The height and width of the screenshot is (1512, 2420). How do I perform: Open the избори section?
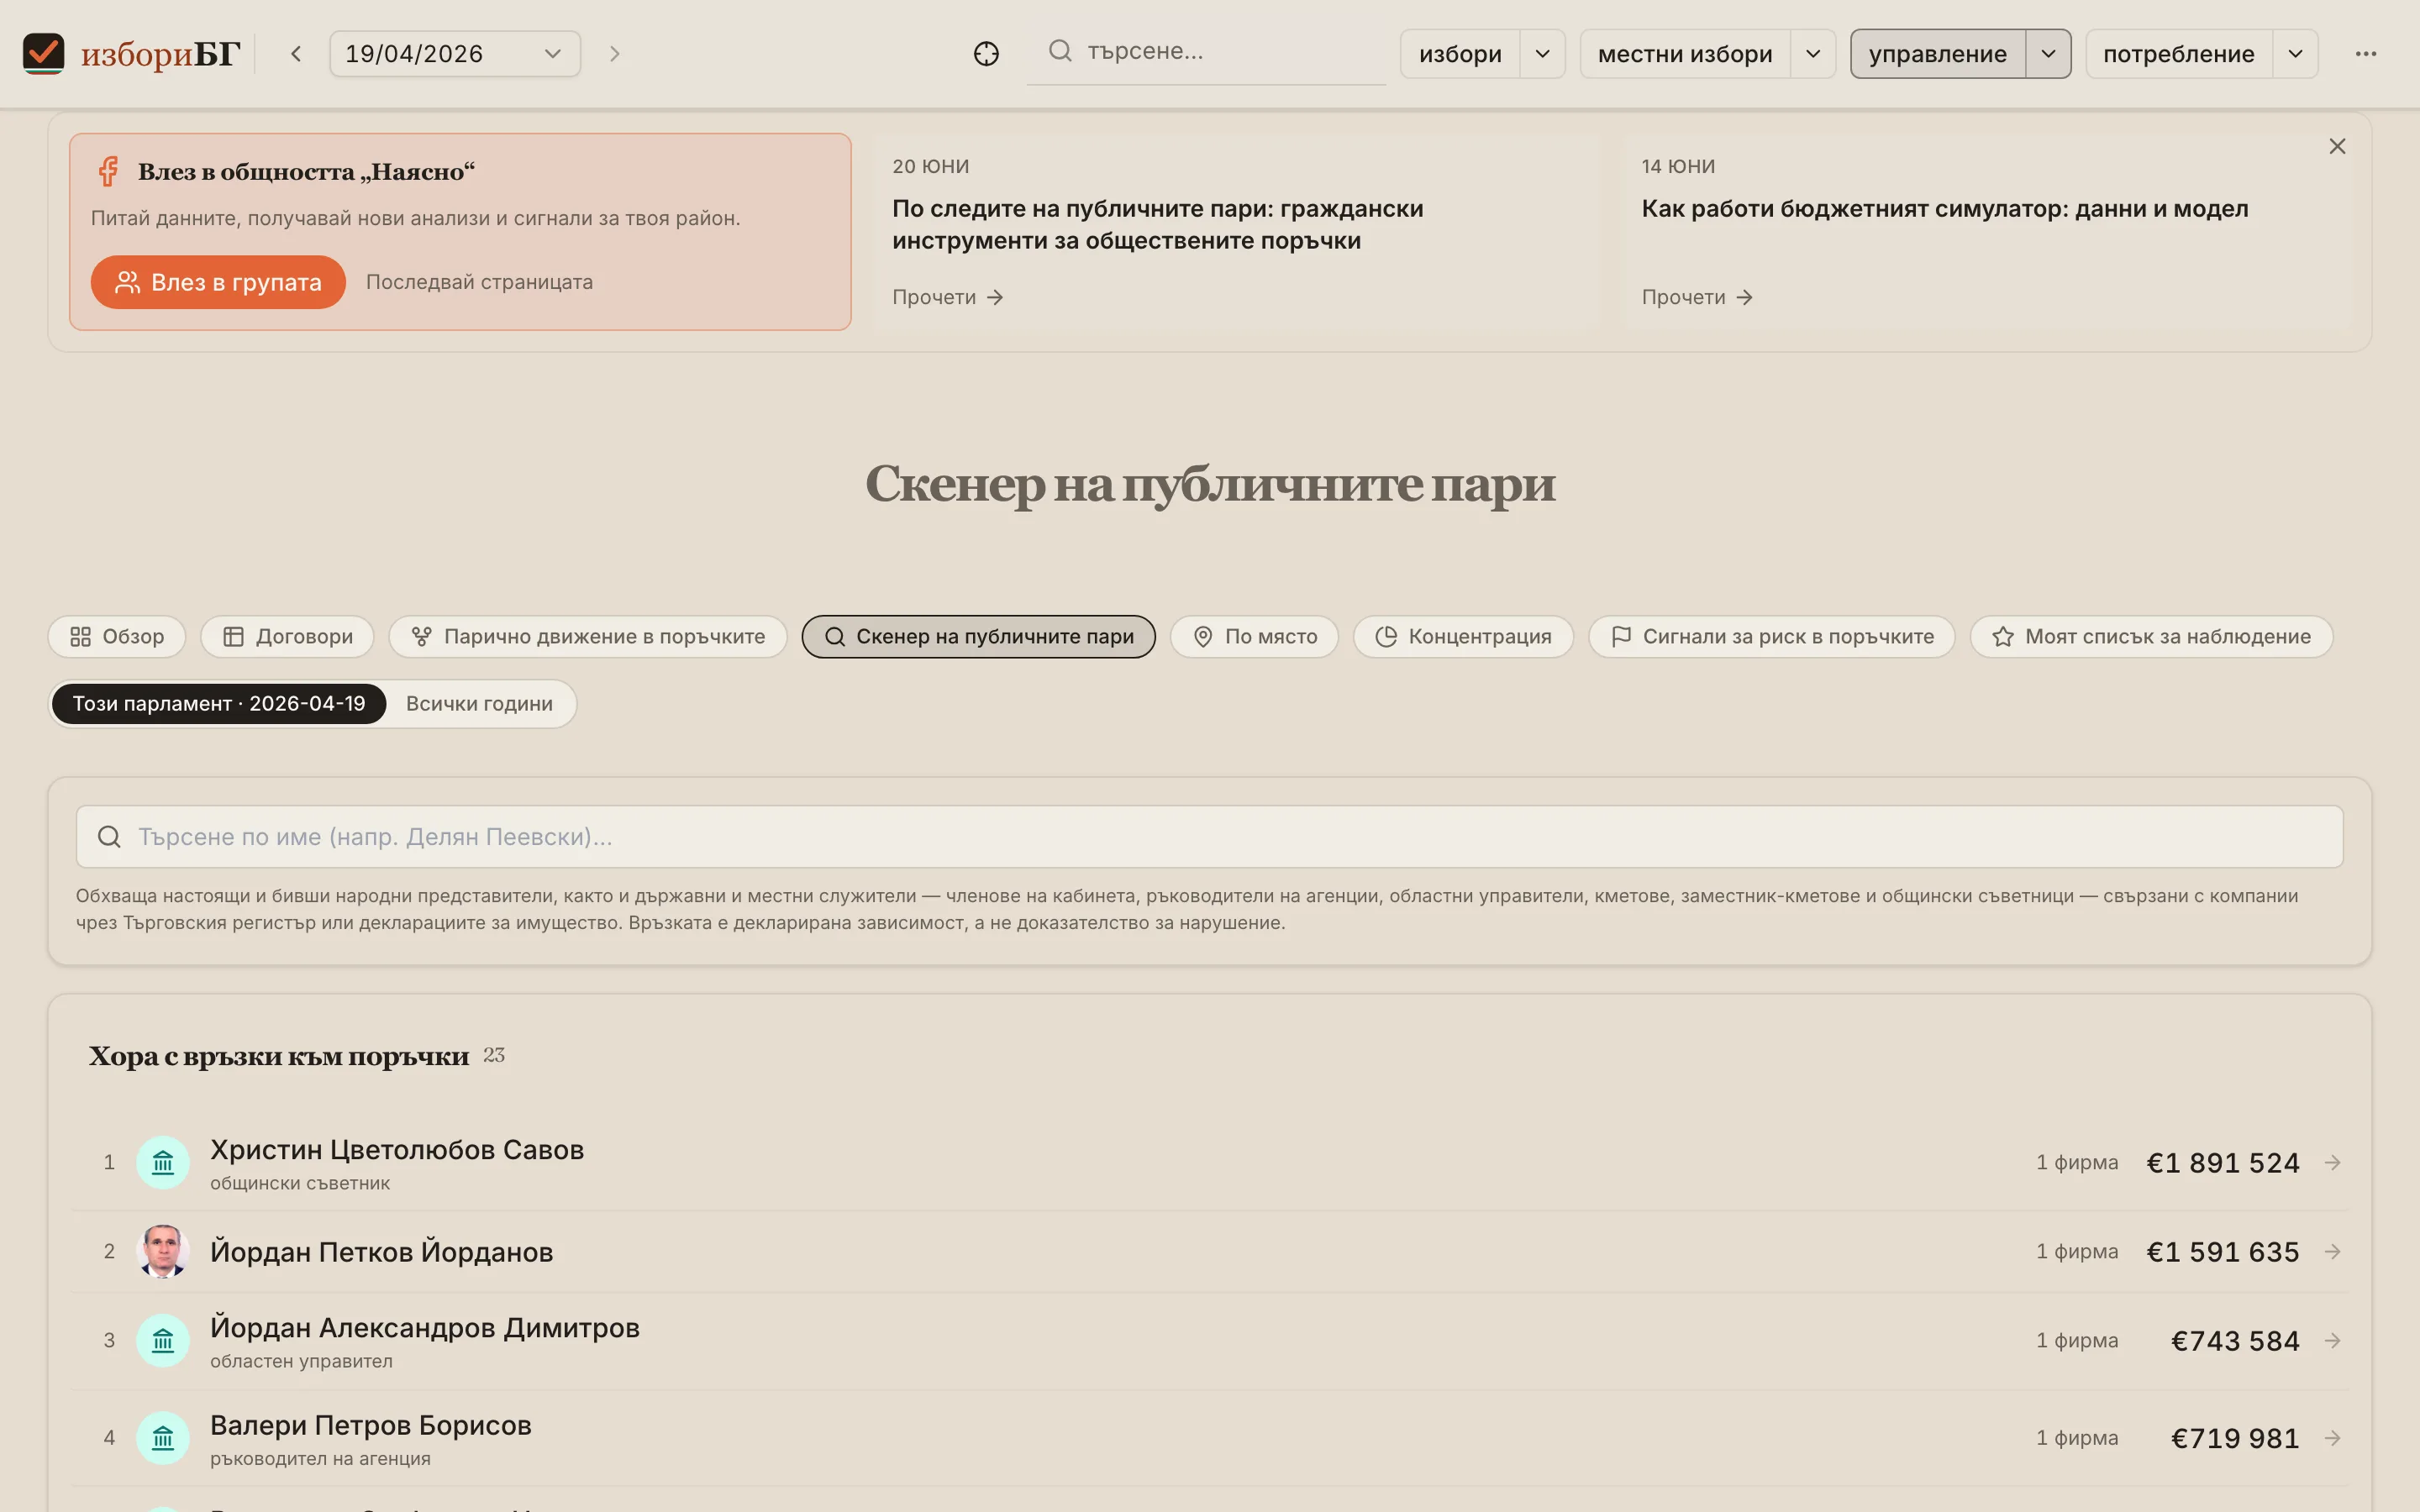tap(1460, 54)
